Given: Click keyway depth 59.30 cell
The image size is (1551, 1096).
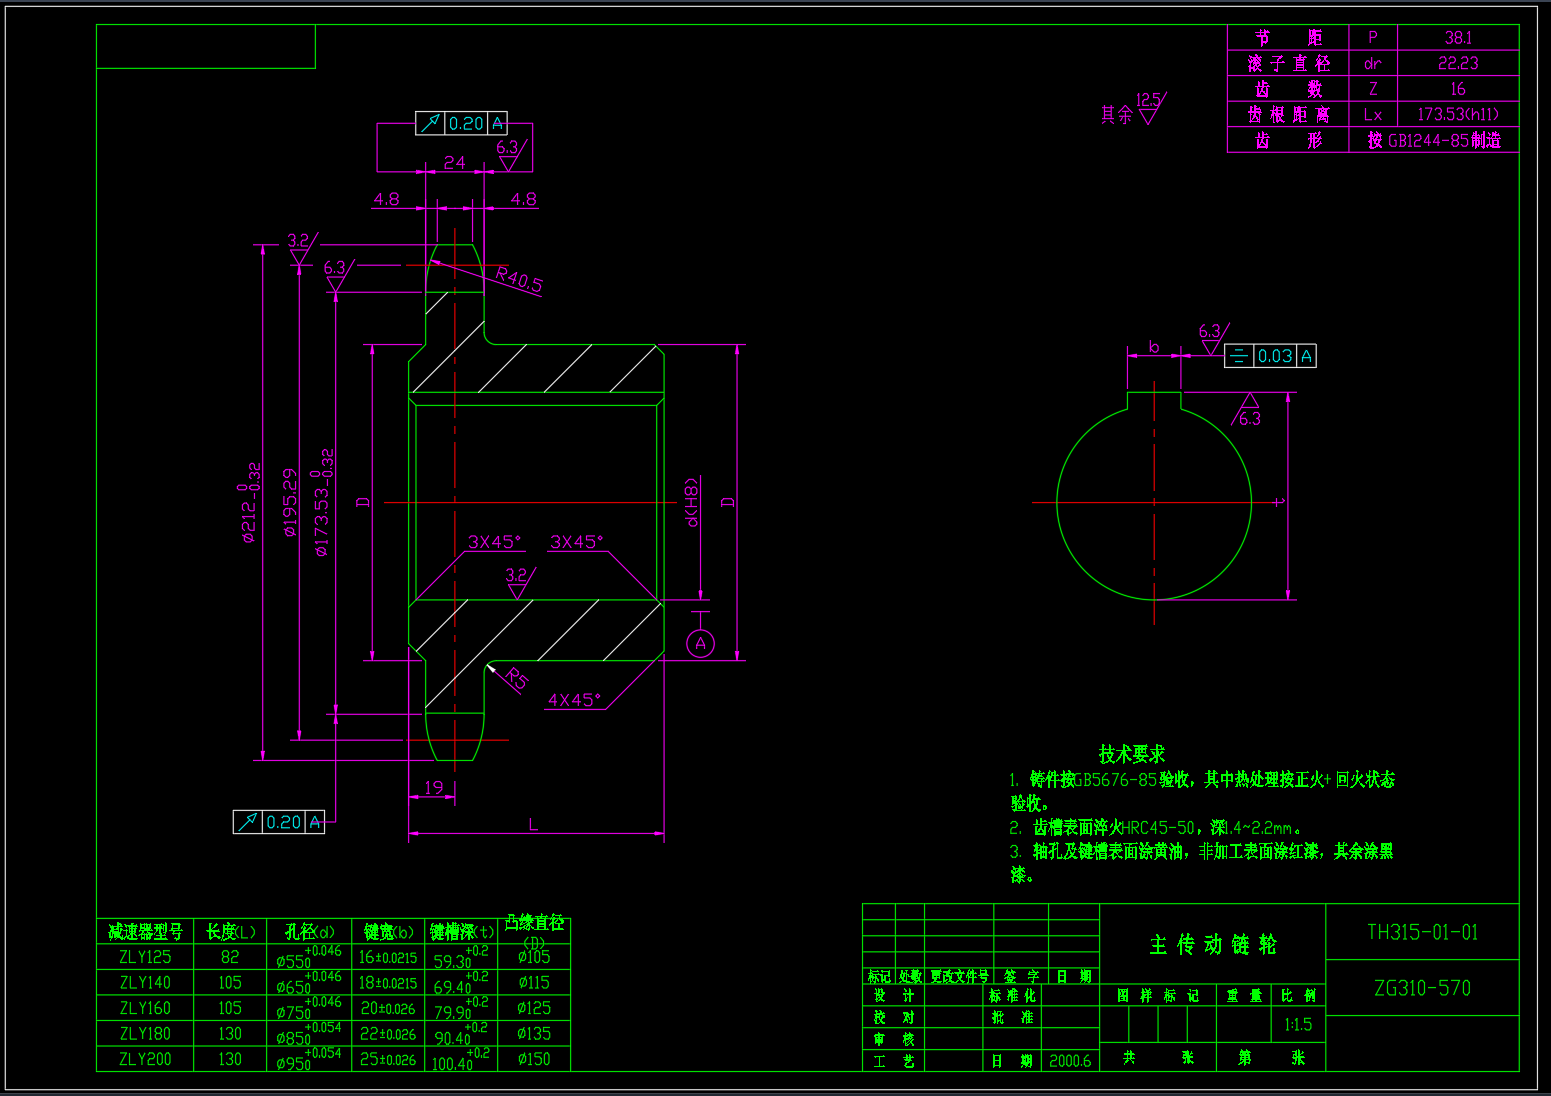Looking at the screenshot, I should pos(461,957).
